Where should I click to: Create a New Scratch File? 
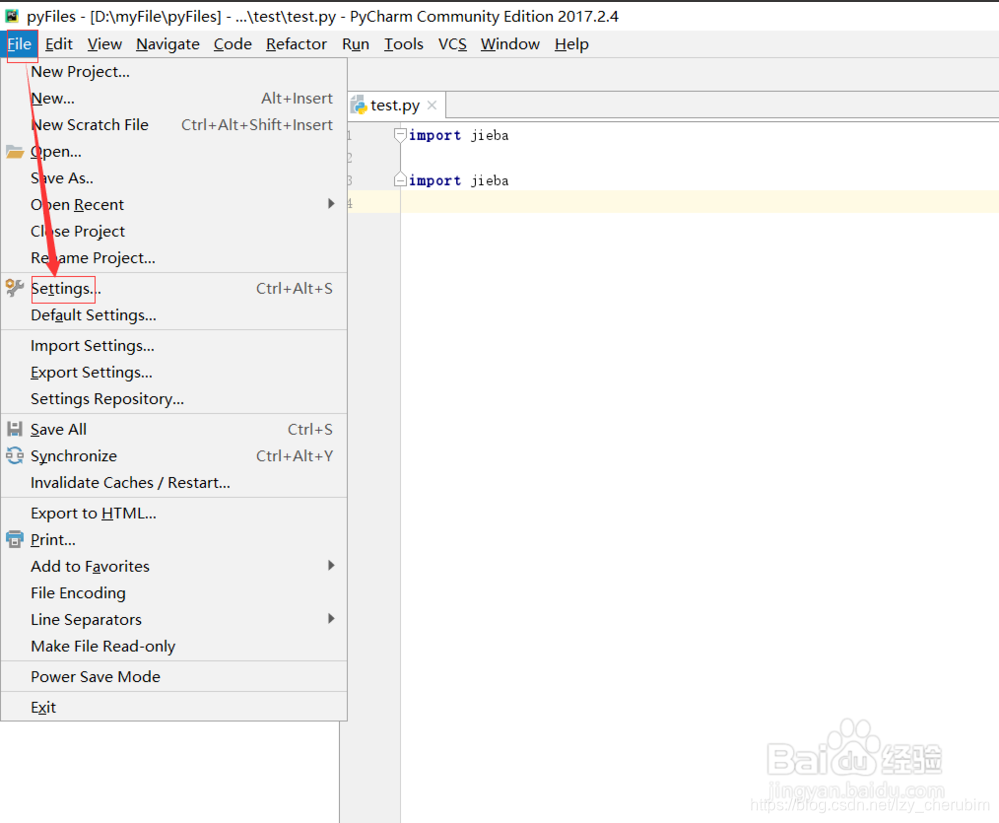tap(174, 125)
